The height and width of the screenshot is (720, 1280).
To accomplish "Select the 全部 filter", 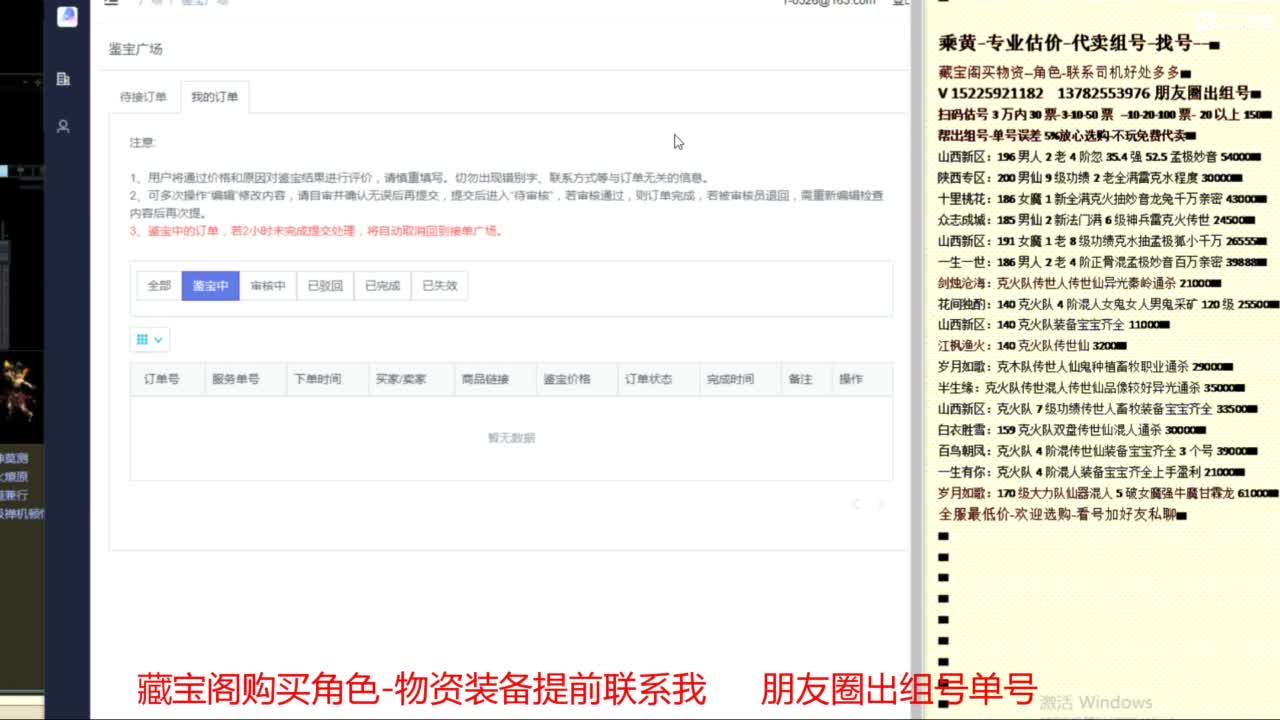I will (x=159, y=286).
